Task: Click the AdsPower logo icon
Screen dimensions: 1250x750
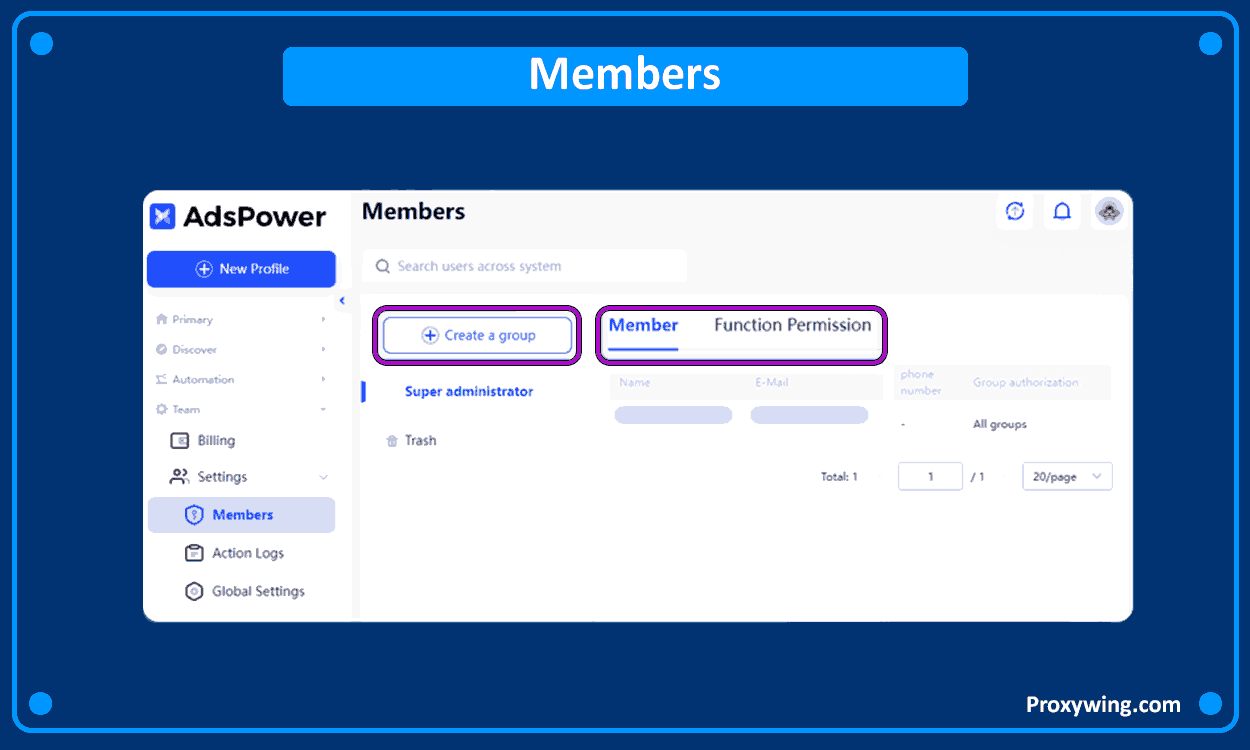Action: (x=163, y=217)
